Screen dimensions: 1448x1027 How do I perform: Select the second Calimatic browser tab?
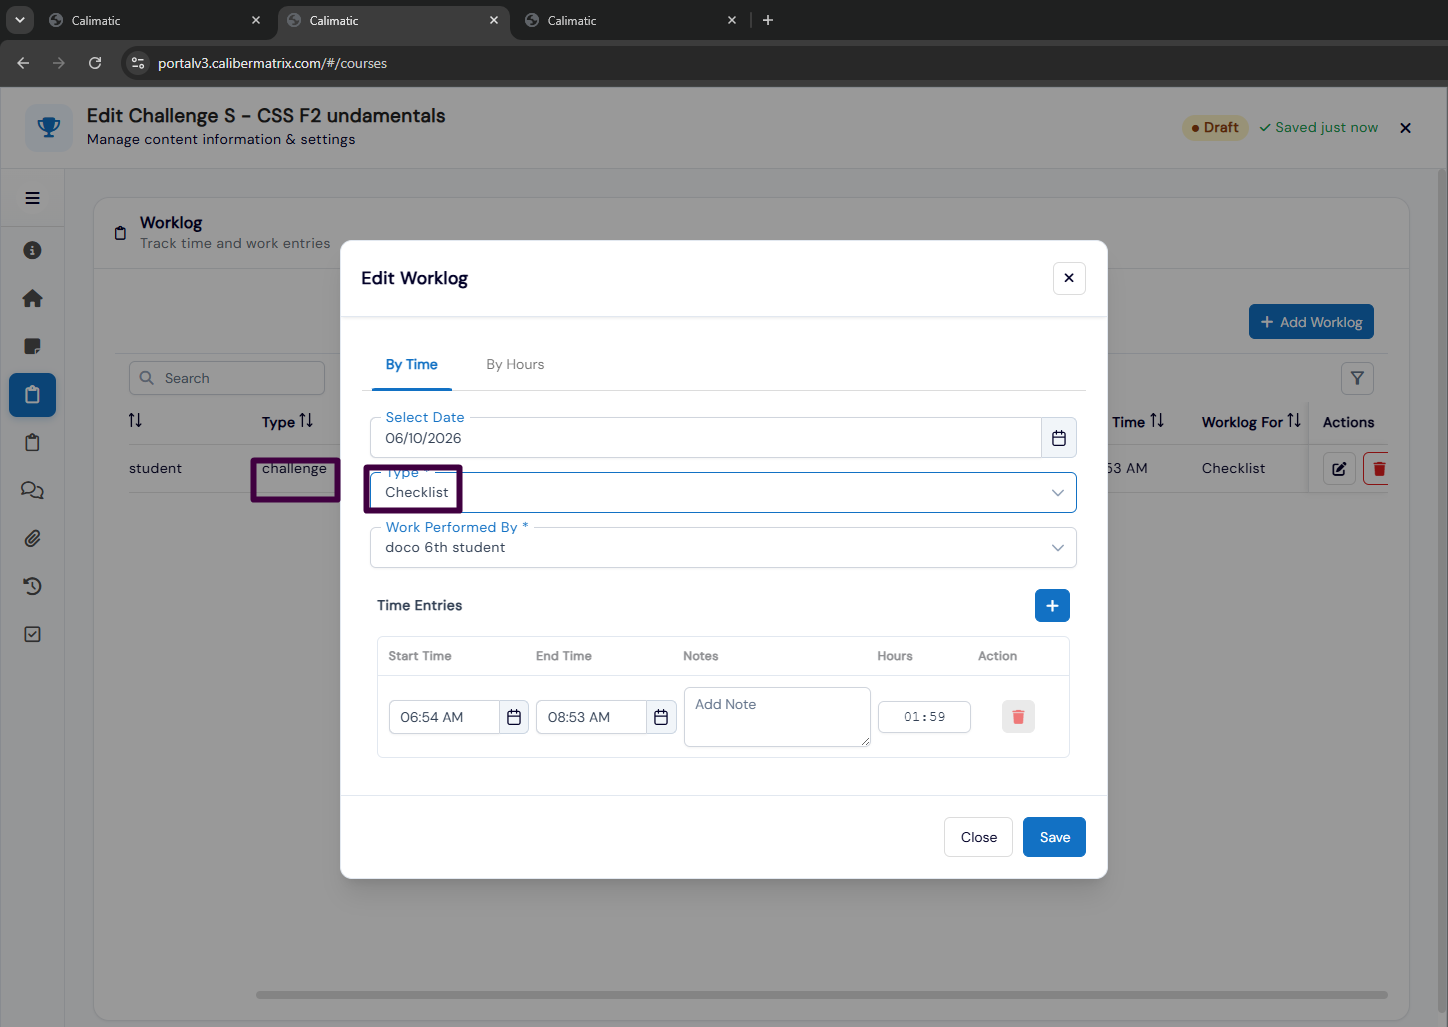coord(392,20)
